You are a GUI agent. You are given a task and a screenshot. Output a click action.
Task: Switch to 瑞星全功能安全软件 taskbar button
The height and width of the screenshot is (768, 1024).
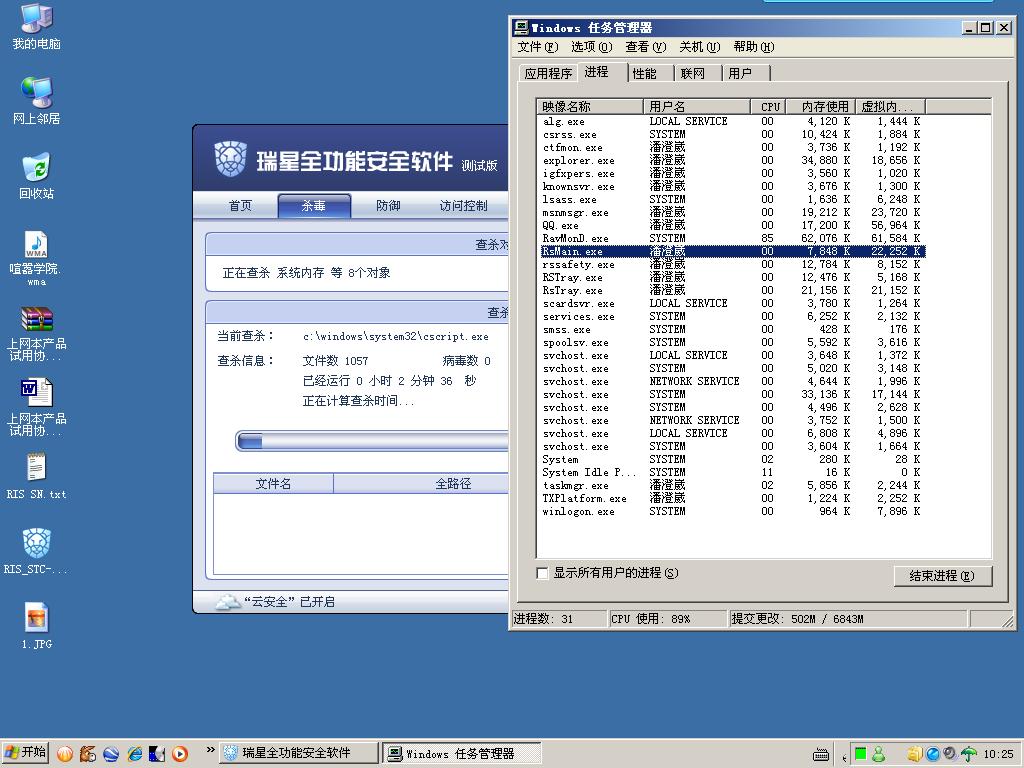(x=299, y=753)
